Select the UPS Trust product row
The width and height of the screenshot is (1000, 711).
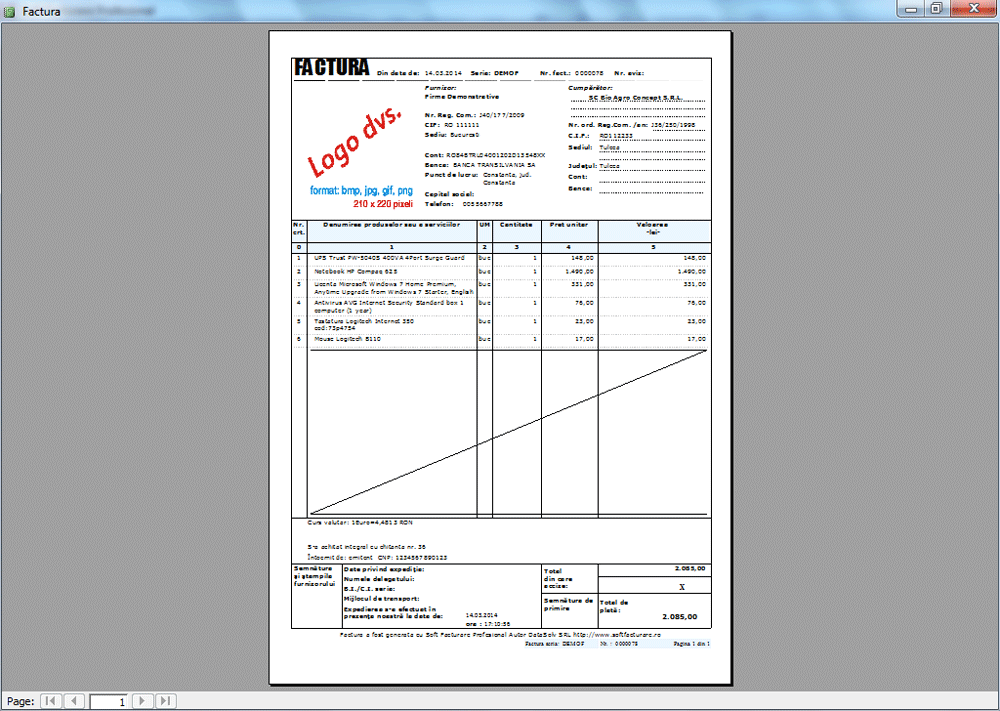point(389,257)
